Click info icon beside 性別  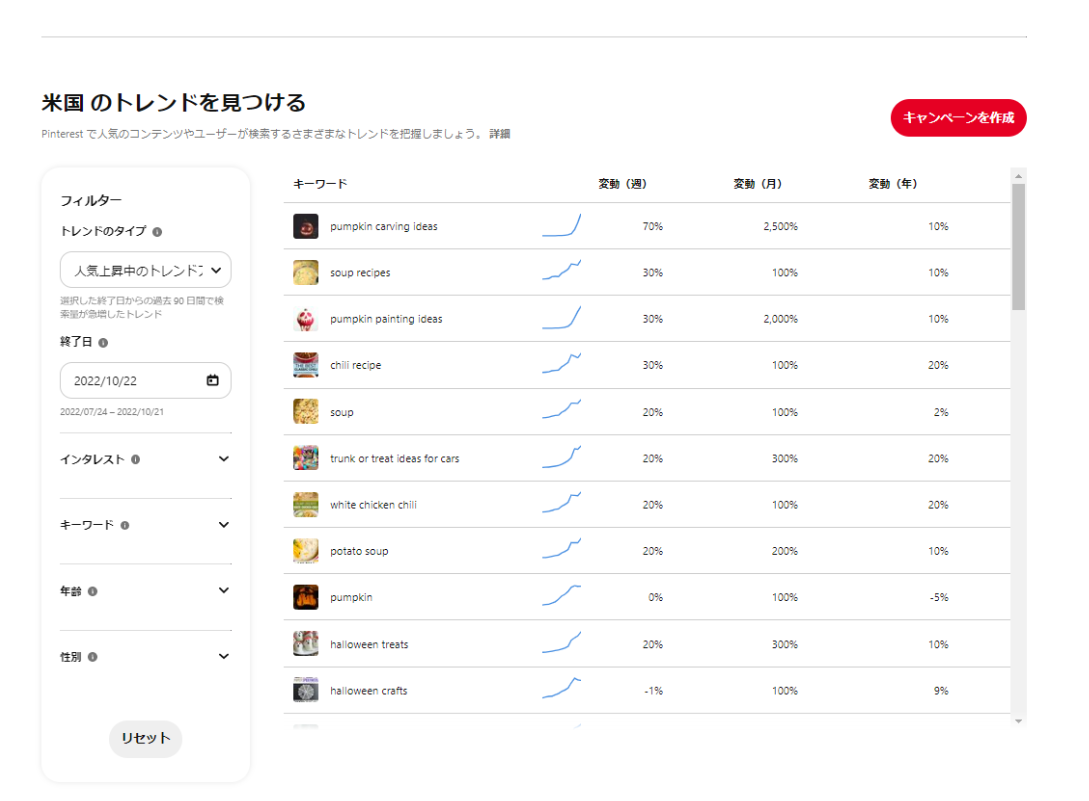92,657
